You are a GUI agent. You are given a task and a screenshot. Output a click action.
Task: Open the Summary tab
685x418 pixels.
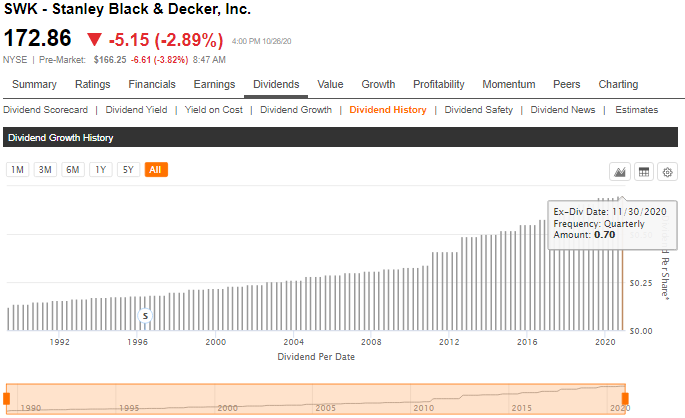[x=35, y=84]
